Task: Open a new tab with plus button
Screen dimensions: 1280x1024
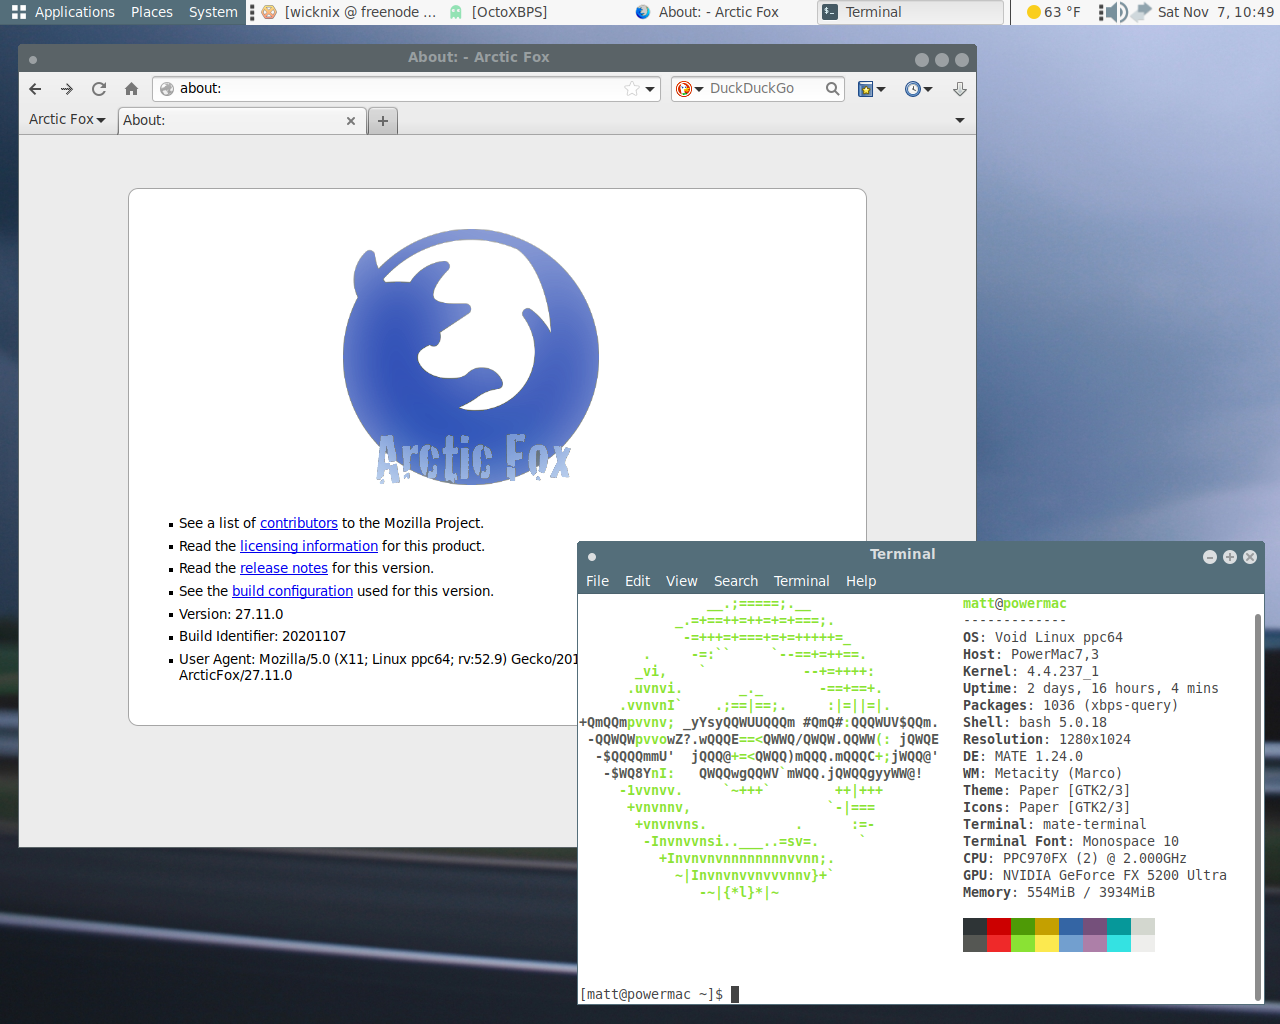Action: tap(382, 121)
